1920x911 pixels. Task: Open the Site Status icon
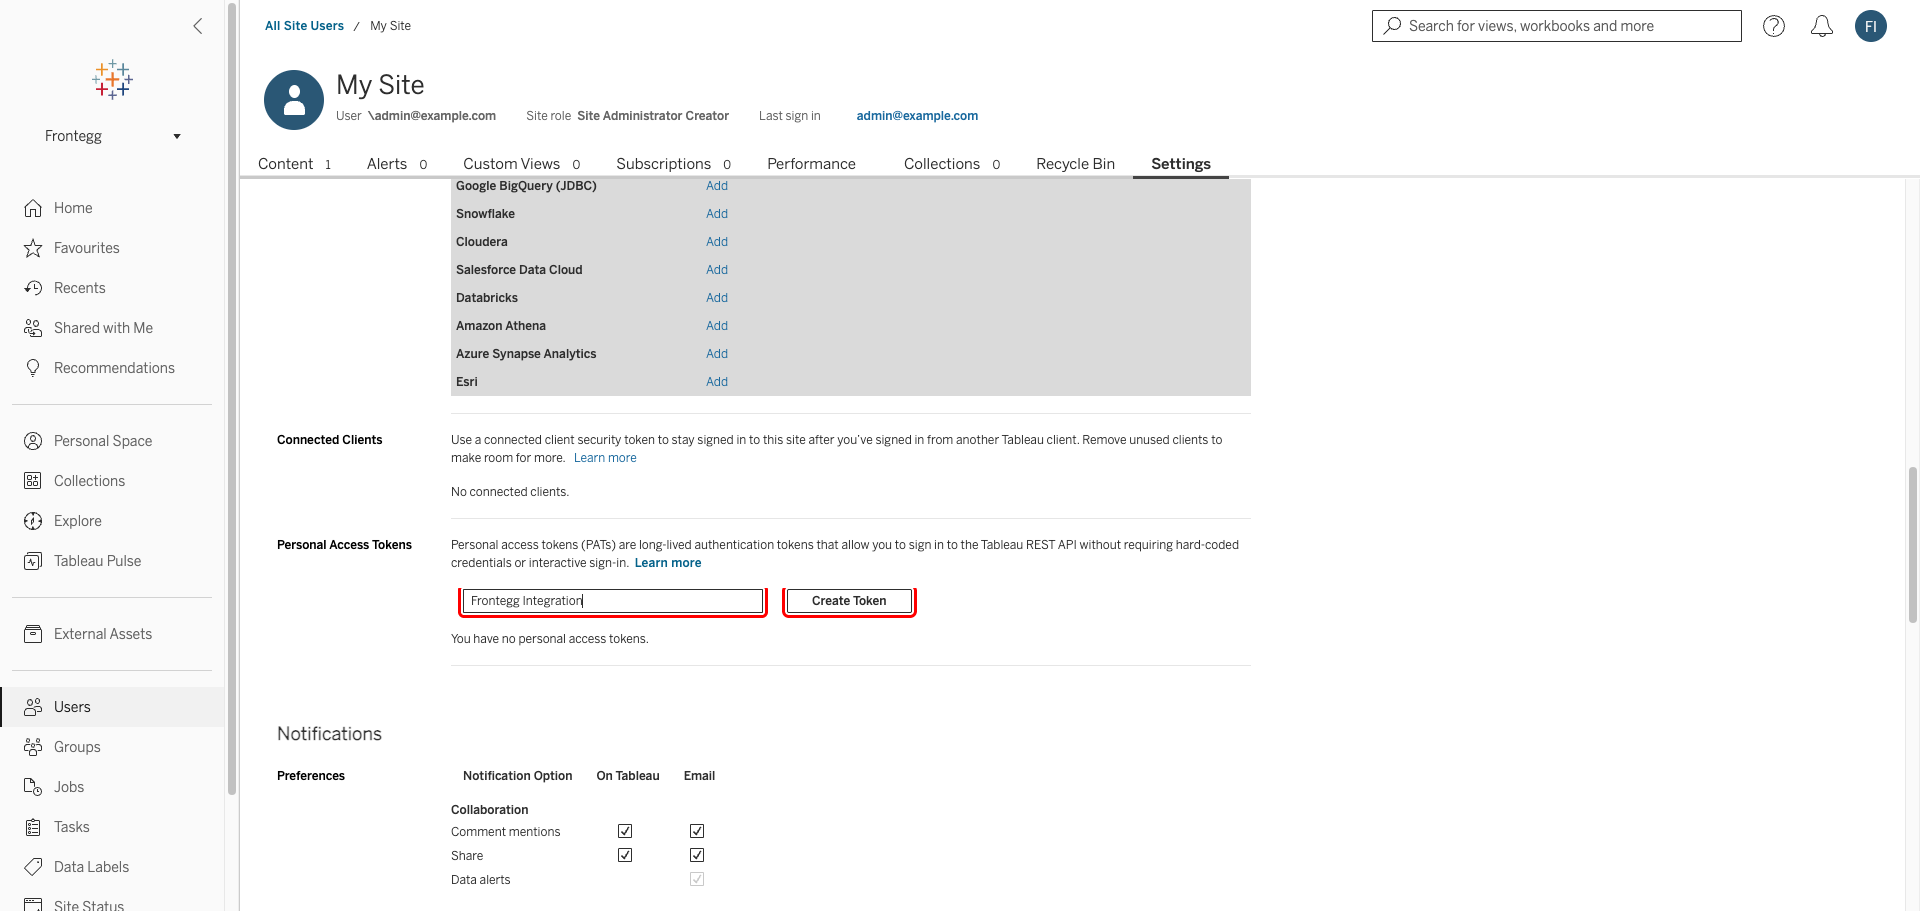pos(33,904)
